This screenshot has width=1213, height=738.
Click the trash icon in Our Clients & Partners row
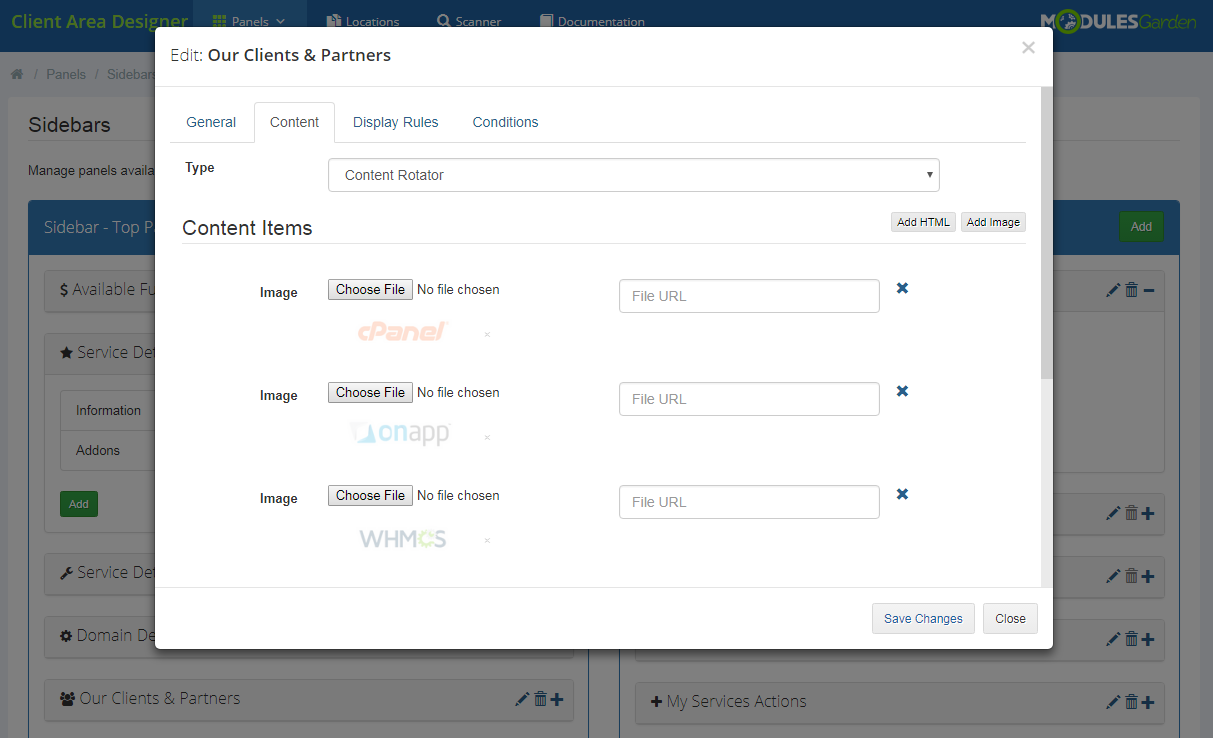[x=540, y=699]
